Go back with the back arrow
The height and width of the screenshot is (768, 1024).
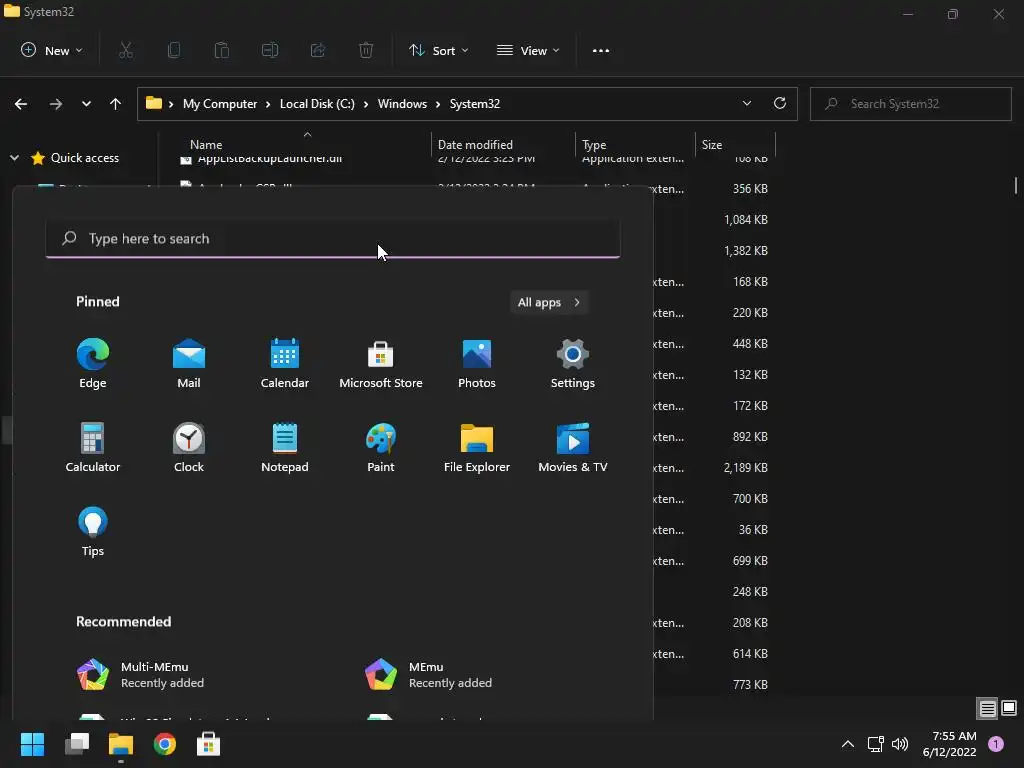pyautogui.click(x=21, y=104)
